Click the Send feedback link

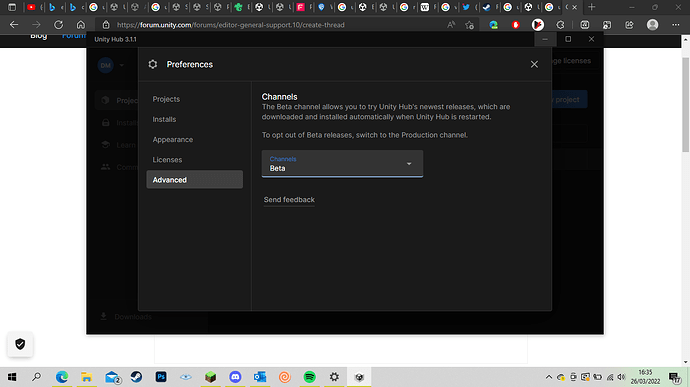tap(289, 200)
